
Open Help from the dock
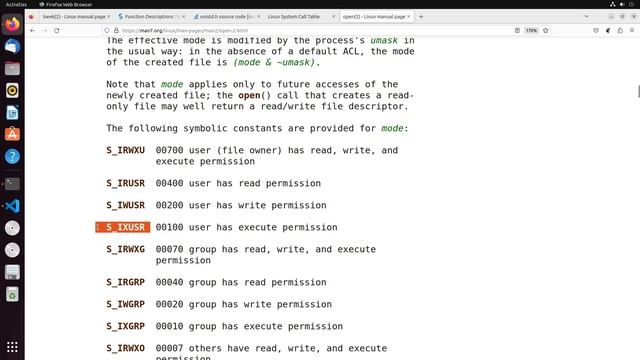tap(12, 156)
